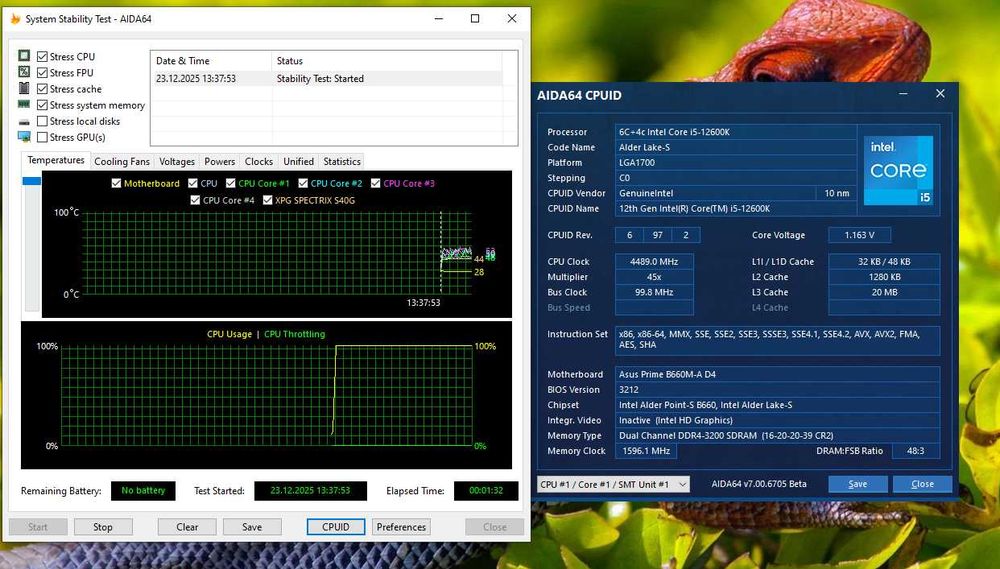The height and width of the screenshot is (569, 1000).
Task: Click the DRAM:FSB Ratio value 48:3
Action: [915, 451]
